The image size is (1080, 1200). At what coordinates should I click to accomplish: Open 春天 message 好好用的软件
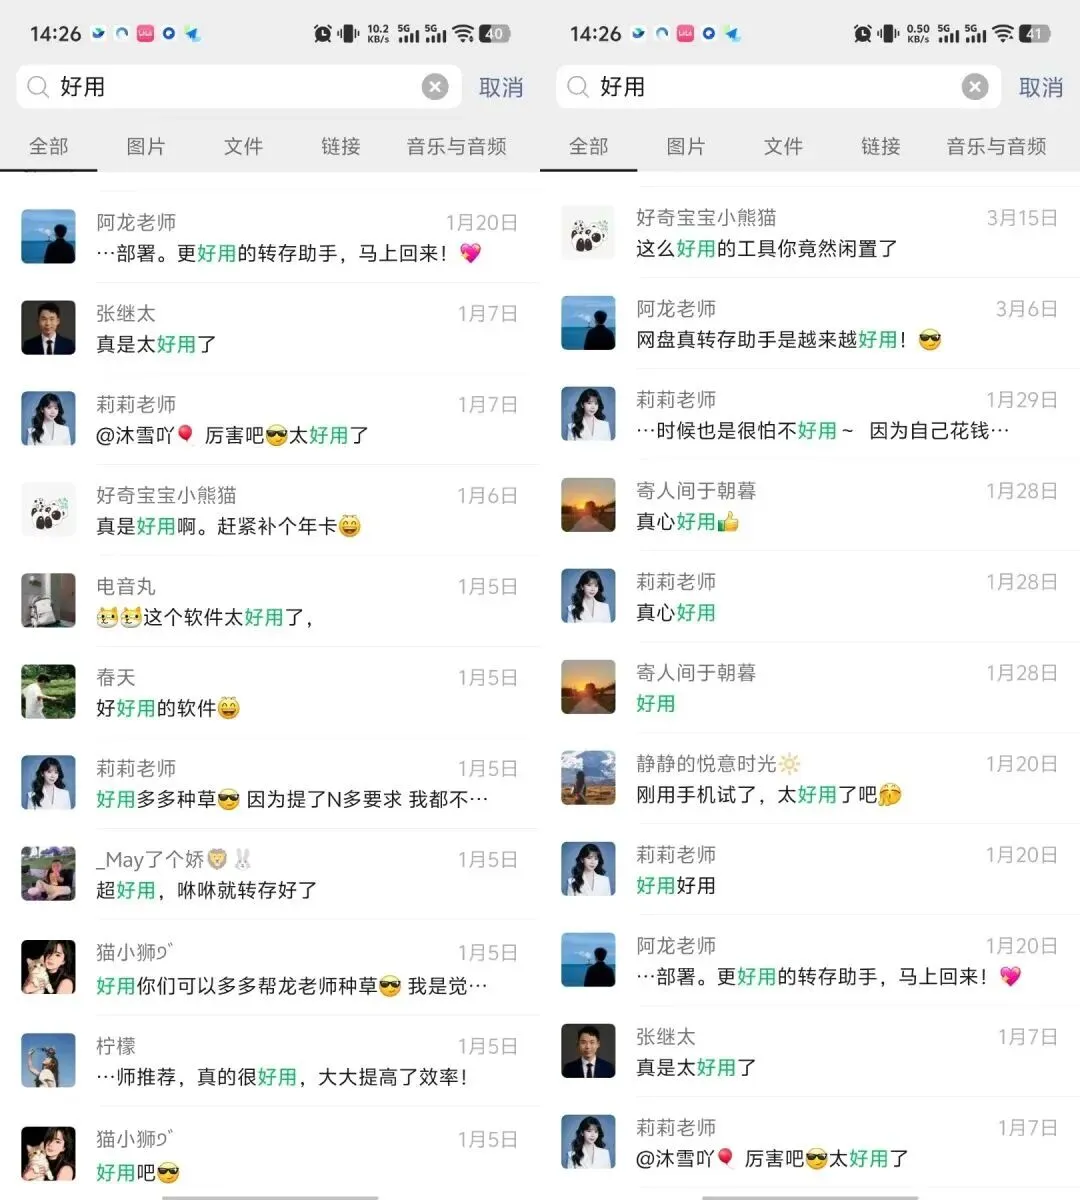click(270, 692)
